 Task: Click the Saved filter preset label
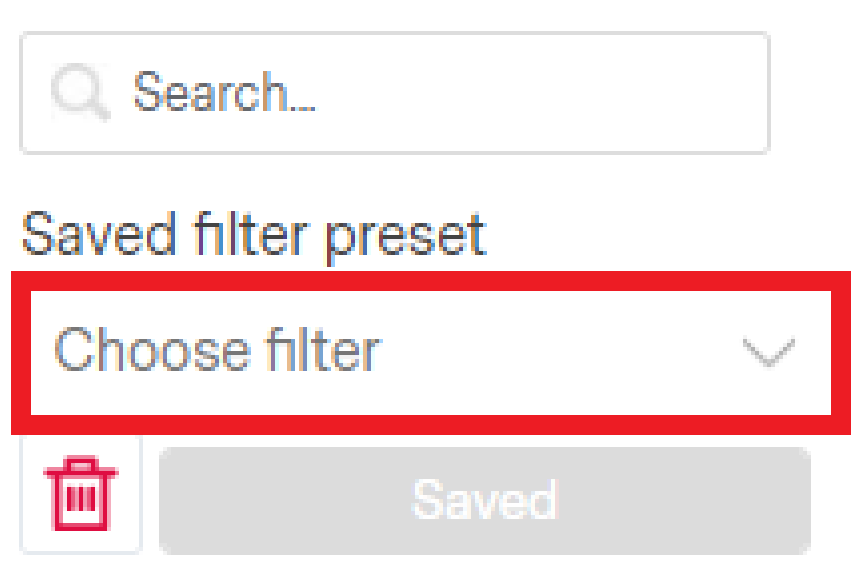pyautogui.click(x=253, y=235)
